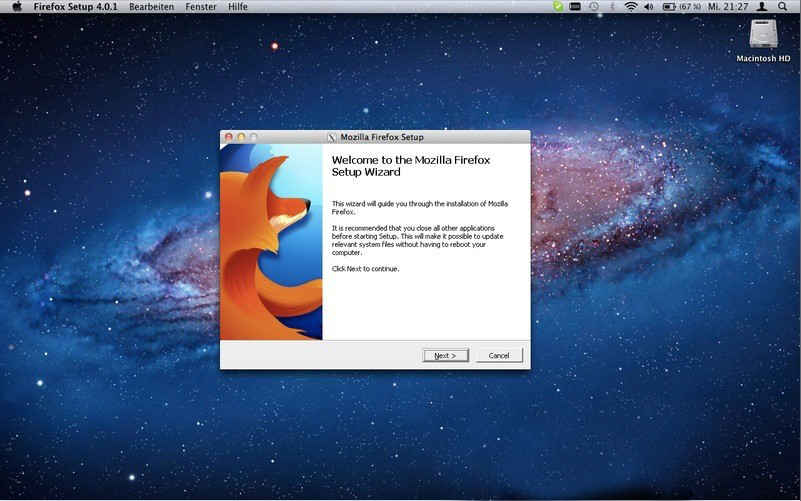This screenshot has height=501, width=801.
Task: Click the Bluetooth icon in menu bar
Action: click(x=611, y=7)
